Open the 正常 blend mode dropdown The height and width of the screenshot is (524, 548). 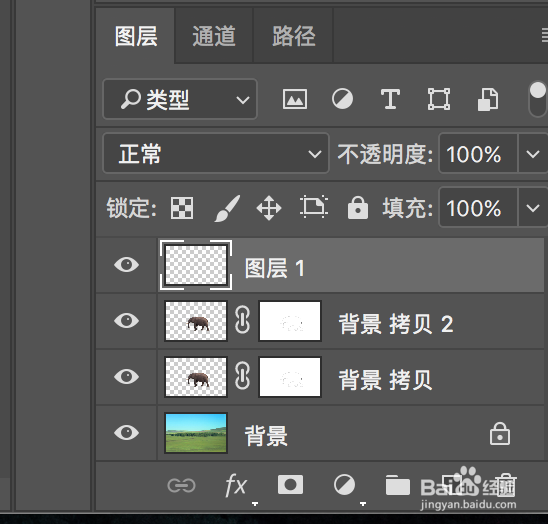click(x=216, y=153)
